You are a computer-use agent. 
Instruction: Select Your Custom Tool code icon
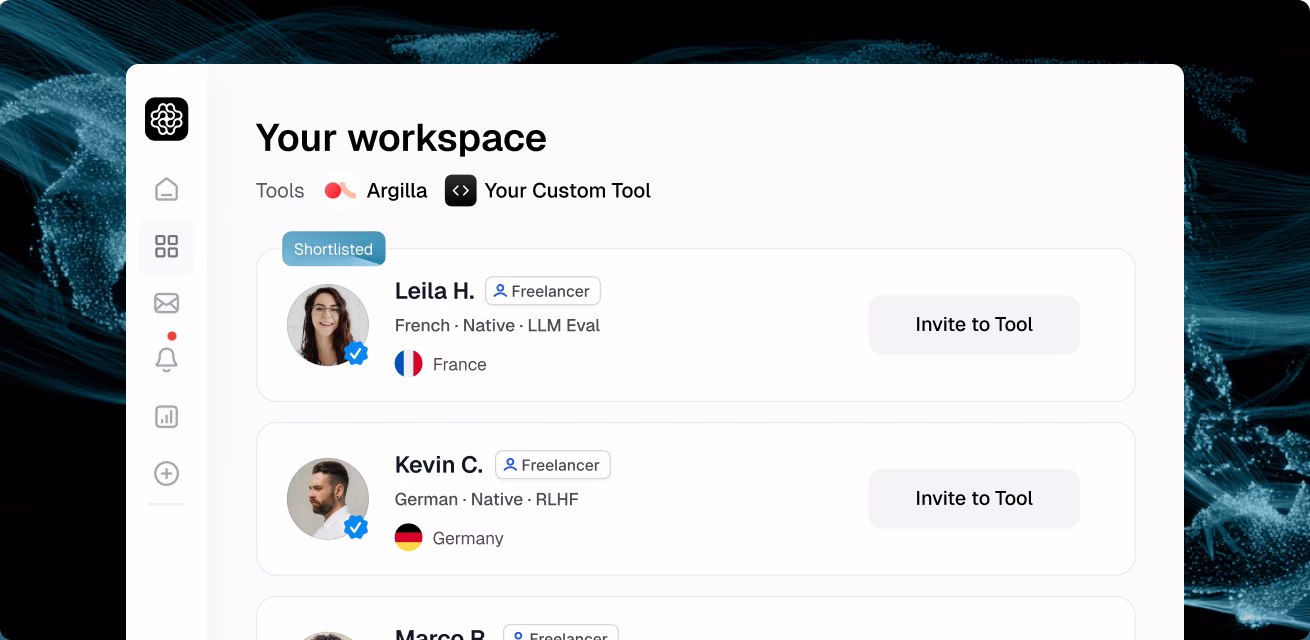460,190
